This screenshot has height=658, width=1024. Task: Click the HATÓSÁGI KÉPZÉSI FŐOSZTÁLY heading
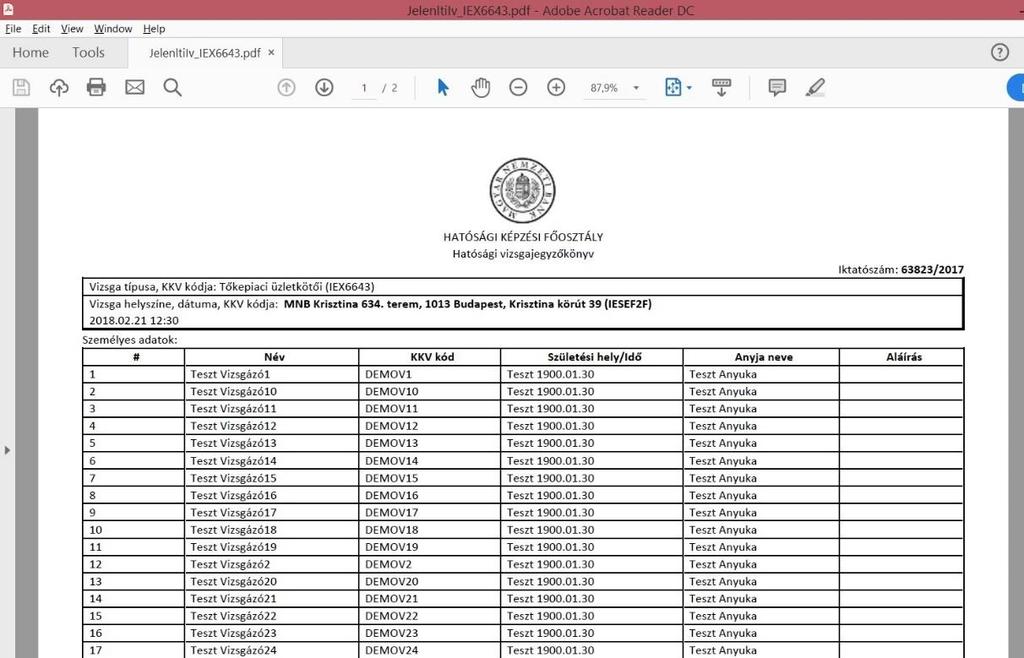(x=523, y=237)
